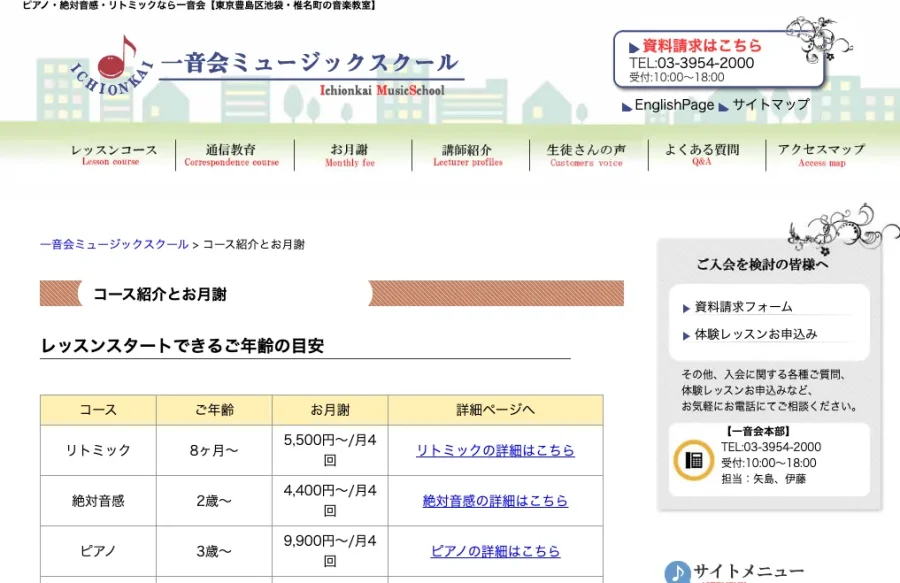Click the 詳細ページへ table header cell
Image resolution: width=900 pixels, height=583 pixels.
[x=495, y=410]
